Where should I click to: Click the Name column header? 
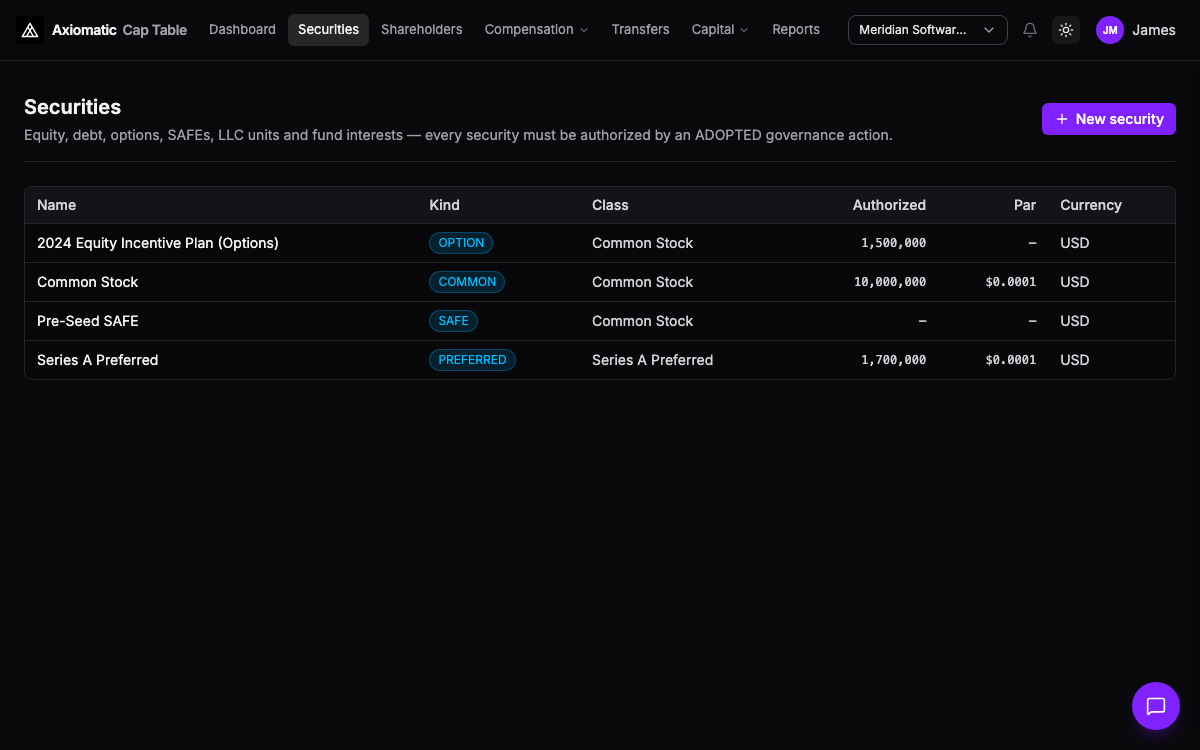[57, 205]
